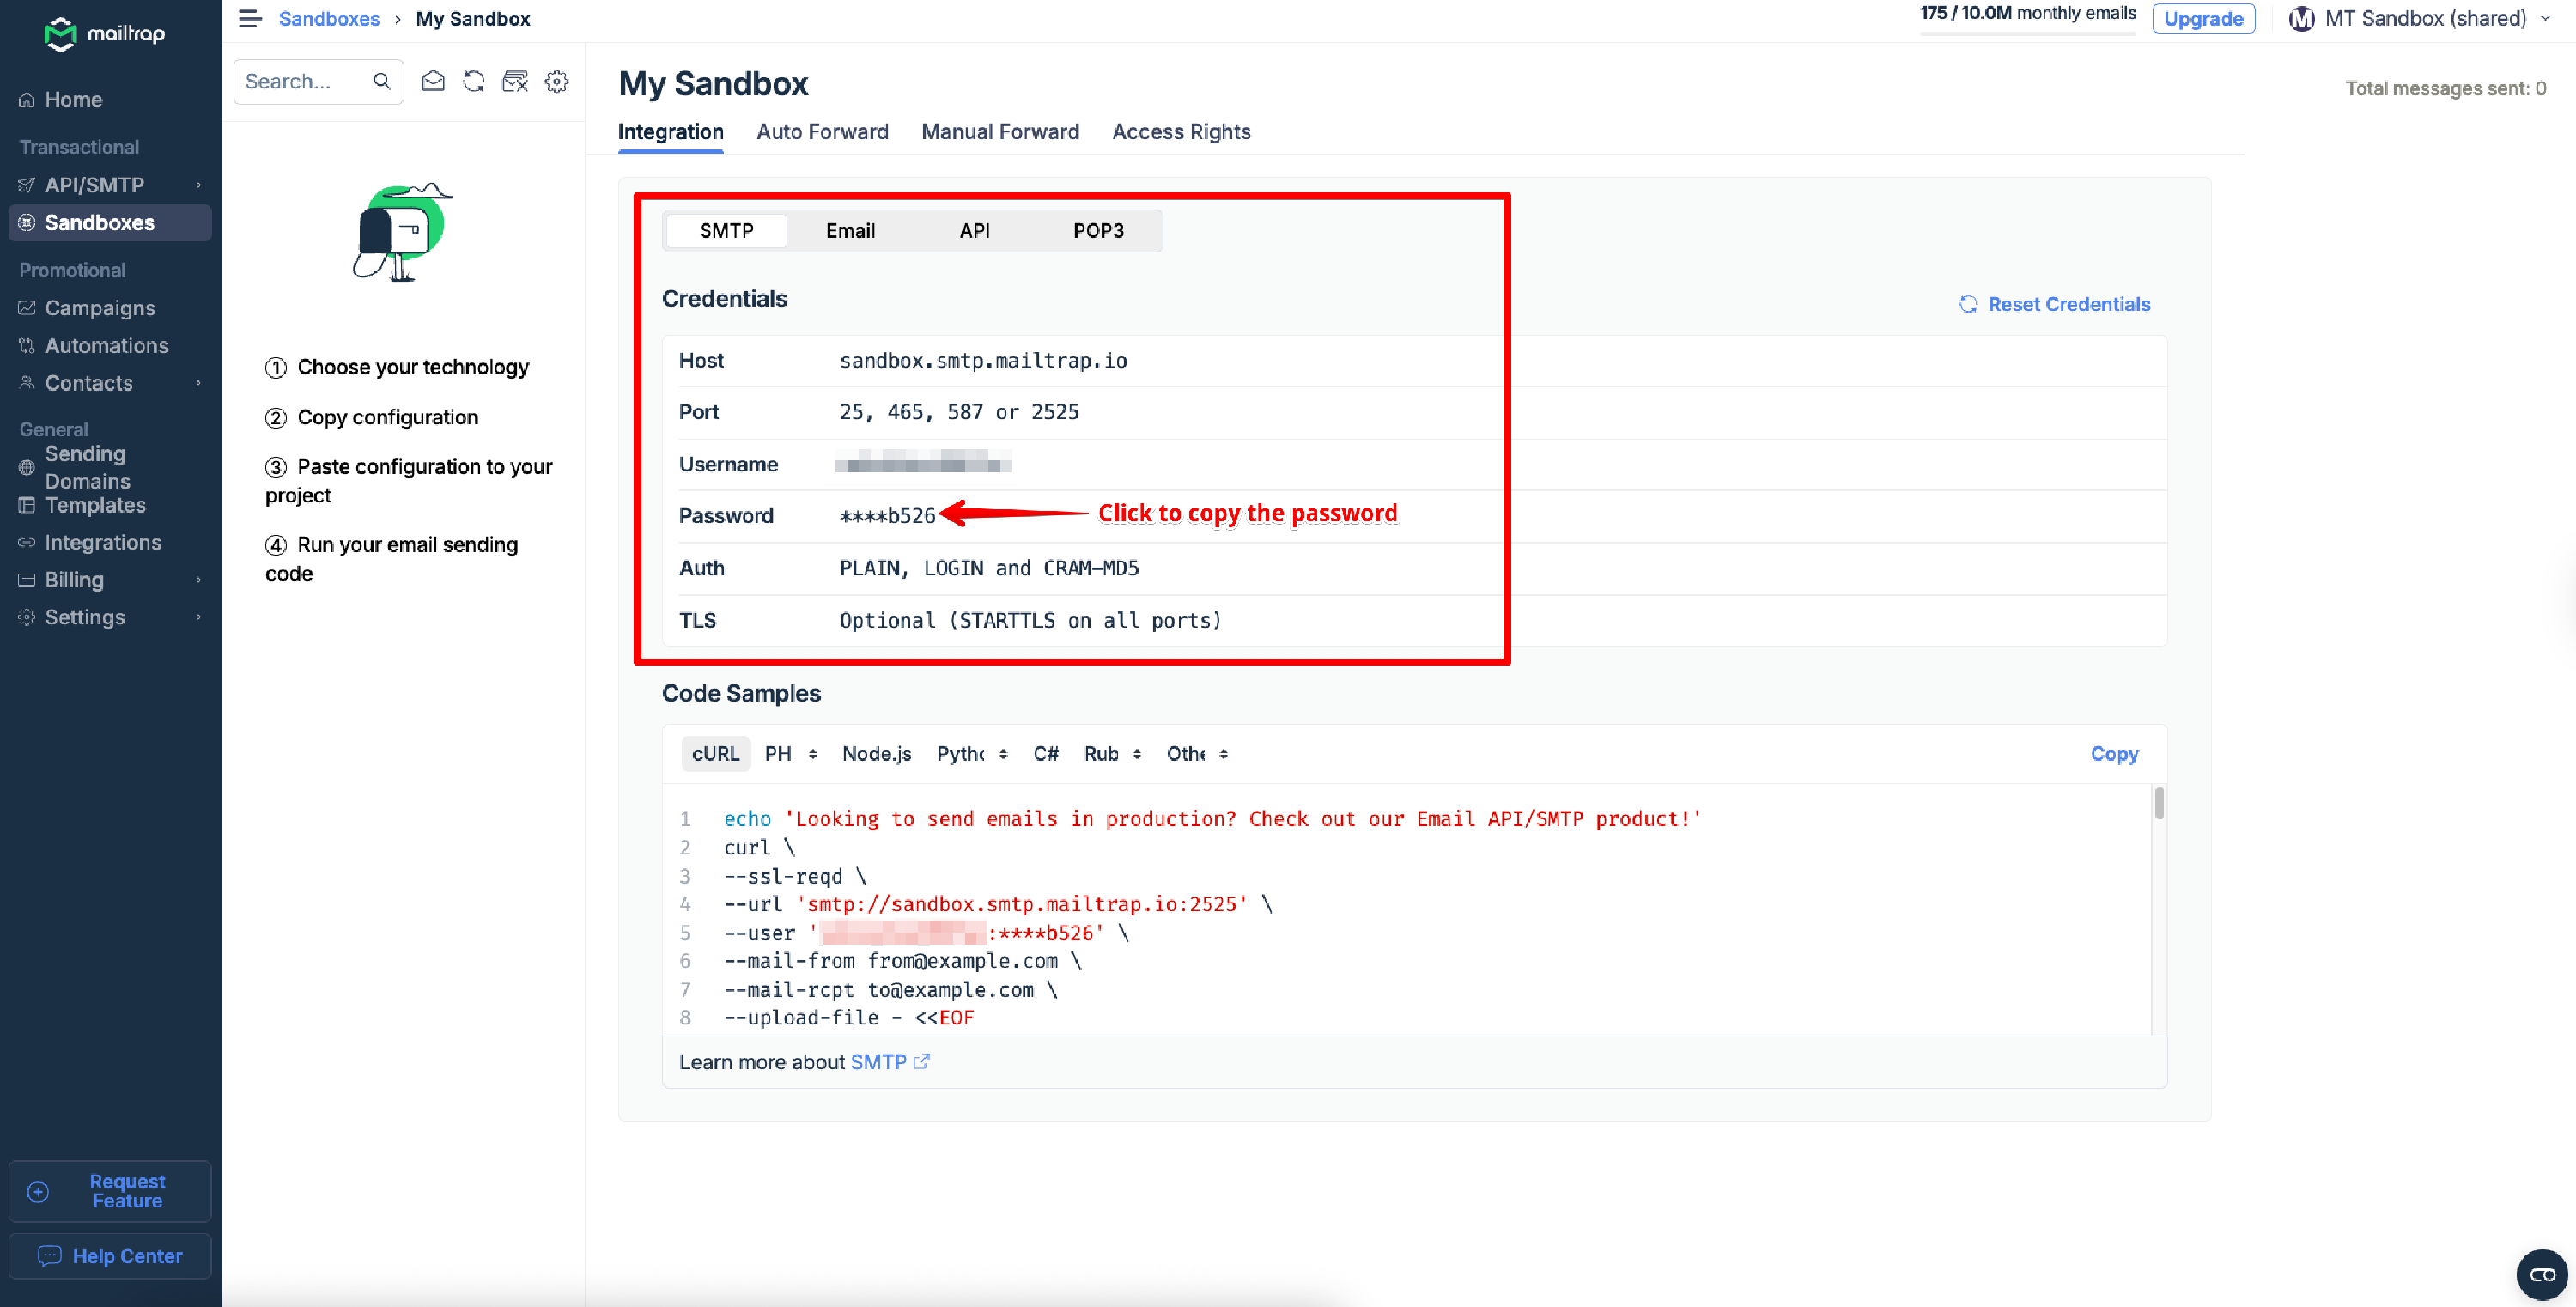Click the code sample scrollbar
Viewport: 2576px width, 1307px height.
coord(2159,804)
